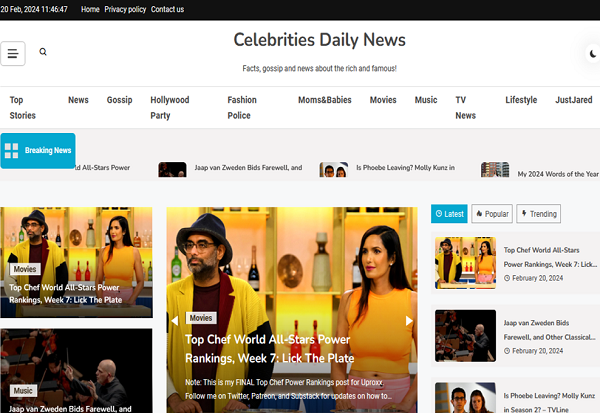Image resolution: width=600 pixels, height=413 pixels.
Task: Open sidebar Jaap van Zweden Bids Farewell headline
Action: click(549, 330)
